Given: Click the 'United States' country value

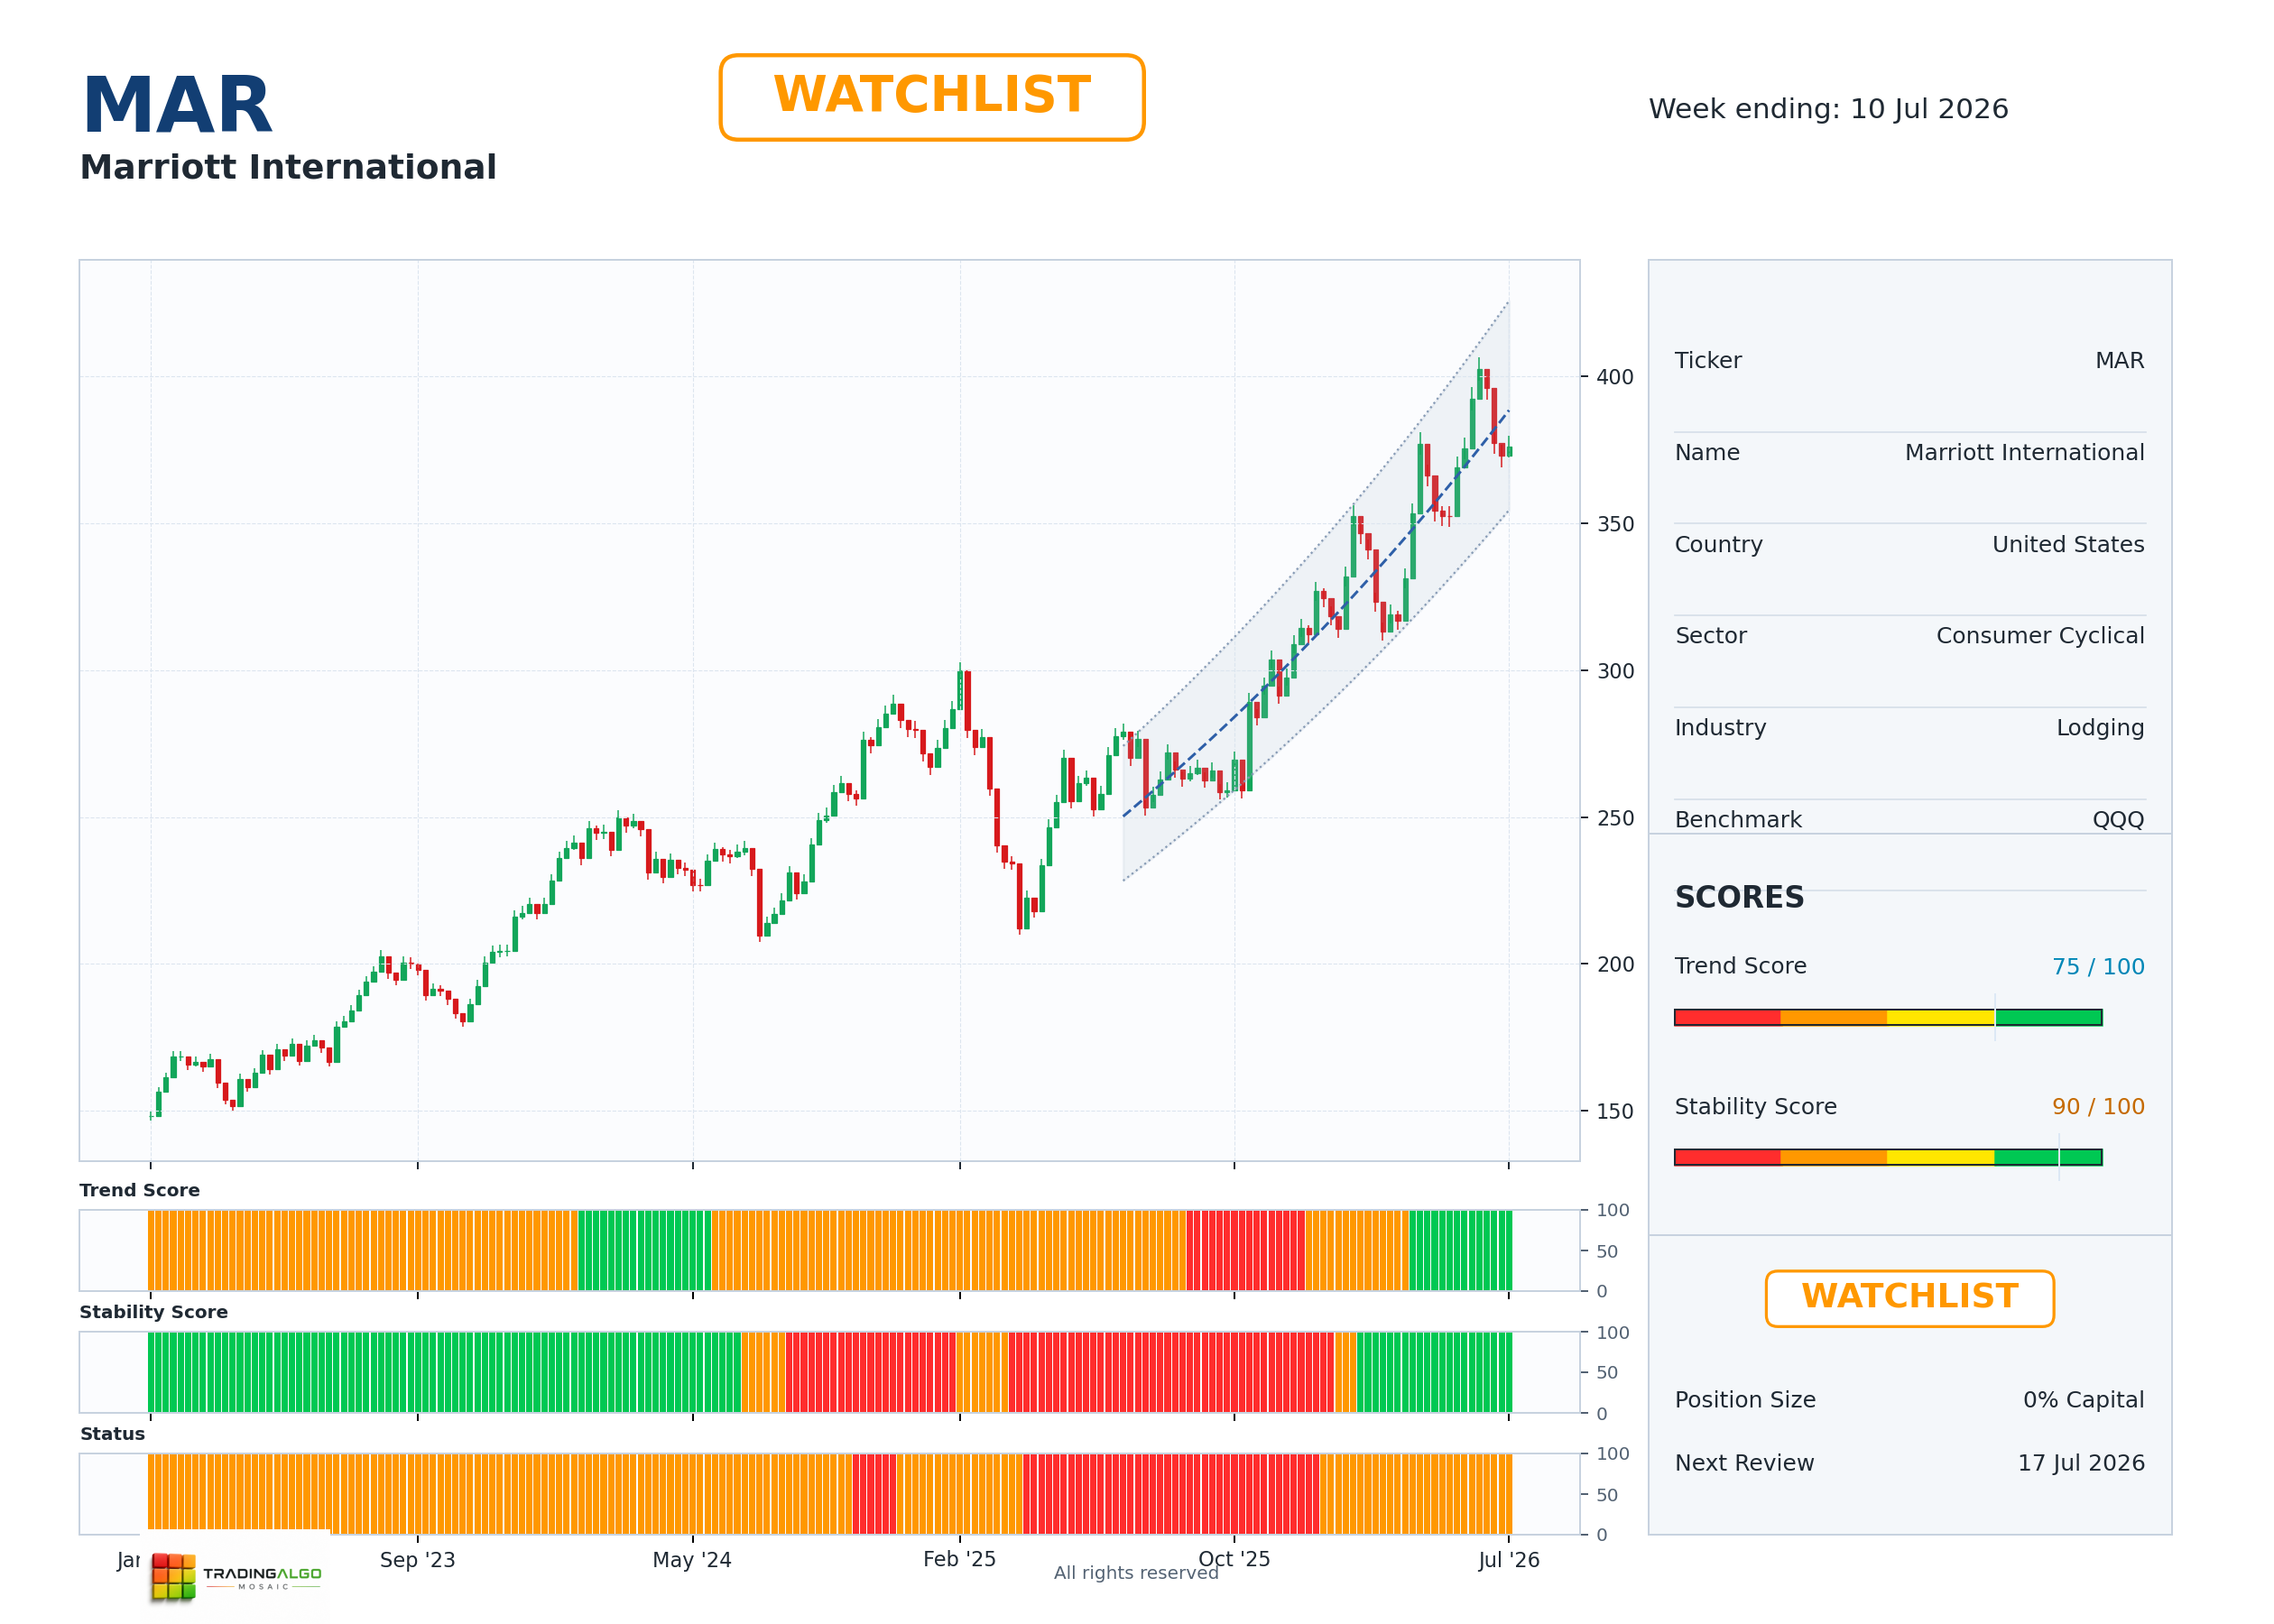Looking at the screenshot, I should [2068, 544].
